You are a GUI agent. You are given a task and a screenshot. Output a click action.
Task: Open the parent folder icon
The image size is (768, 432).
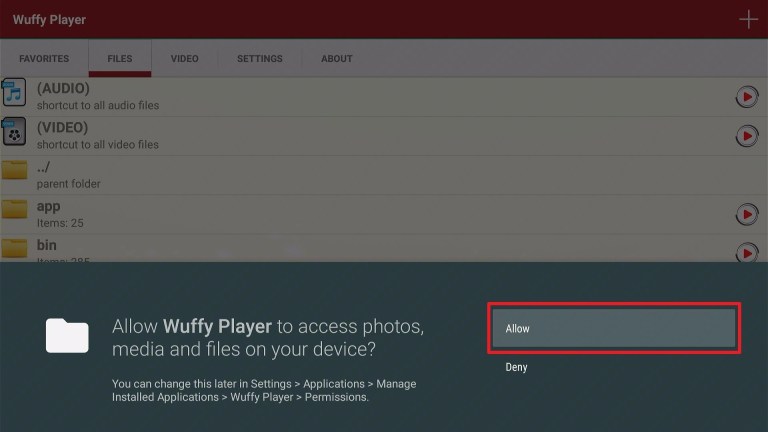click(14, 169)
